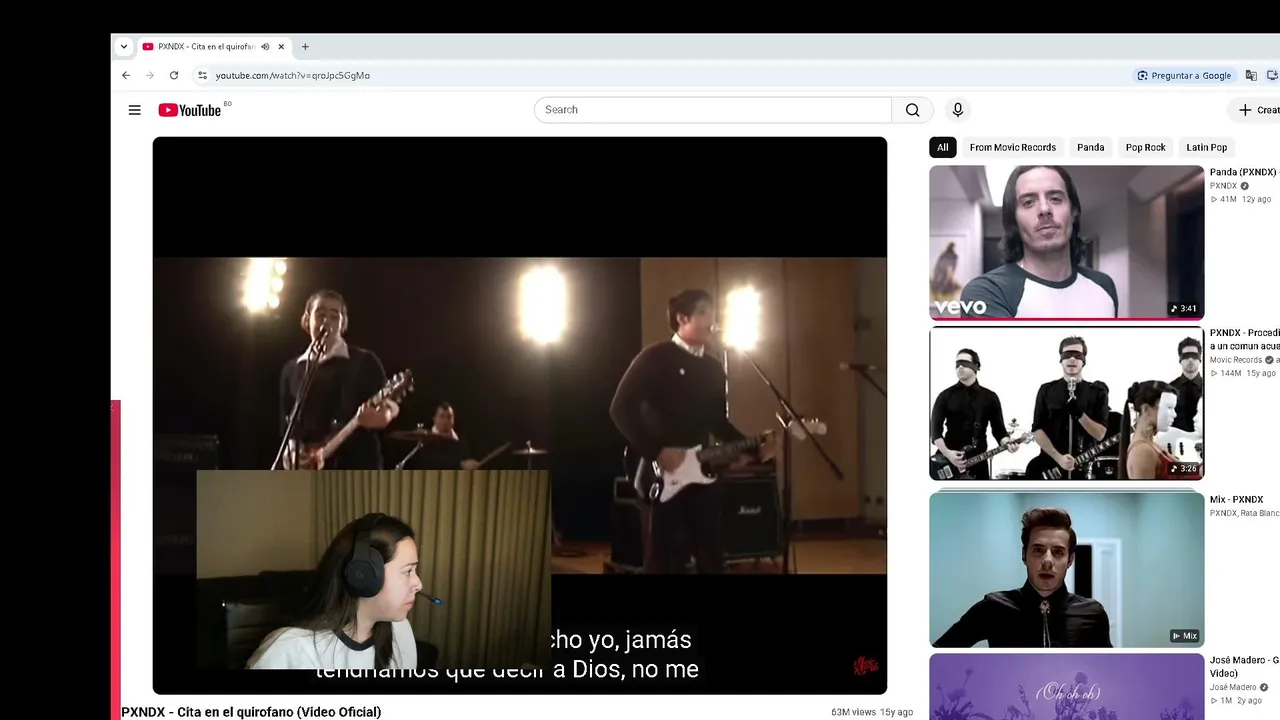This screenshot has width=1280, height=720.
Task: Open the vevo Panda (PXNDX) video thumbnail
Action: click(1066, 242)
